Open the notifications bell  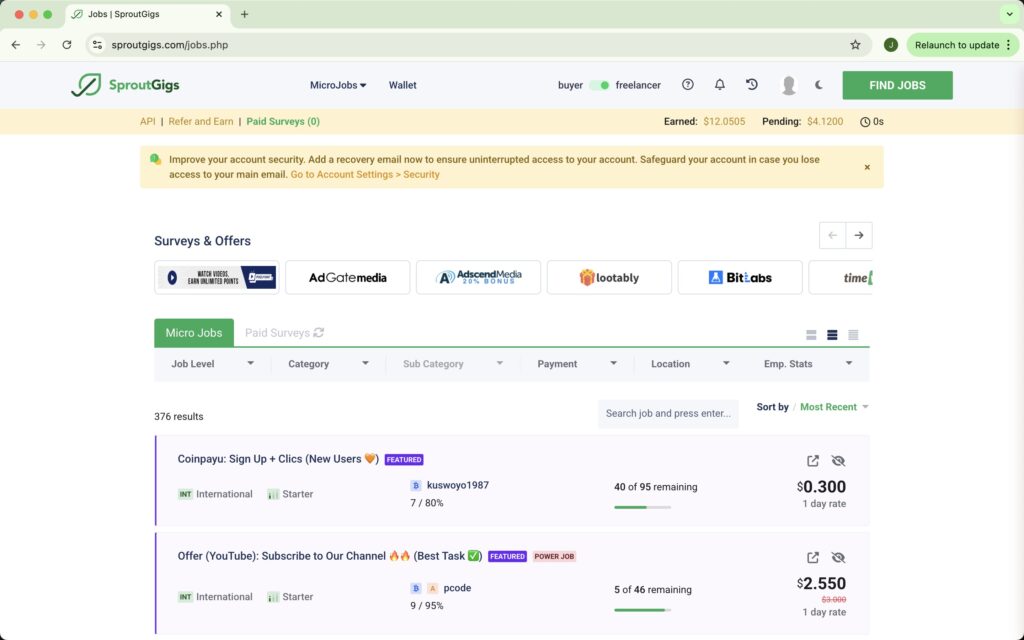point(719,85)
